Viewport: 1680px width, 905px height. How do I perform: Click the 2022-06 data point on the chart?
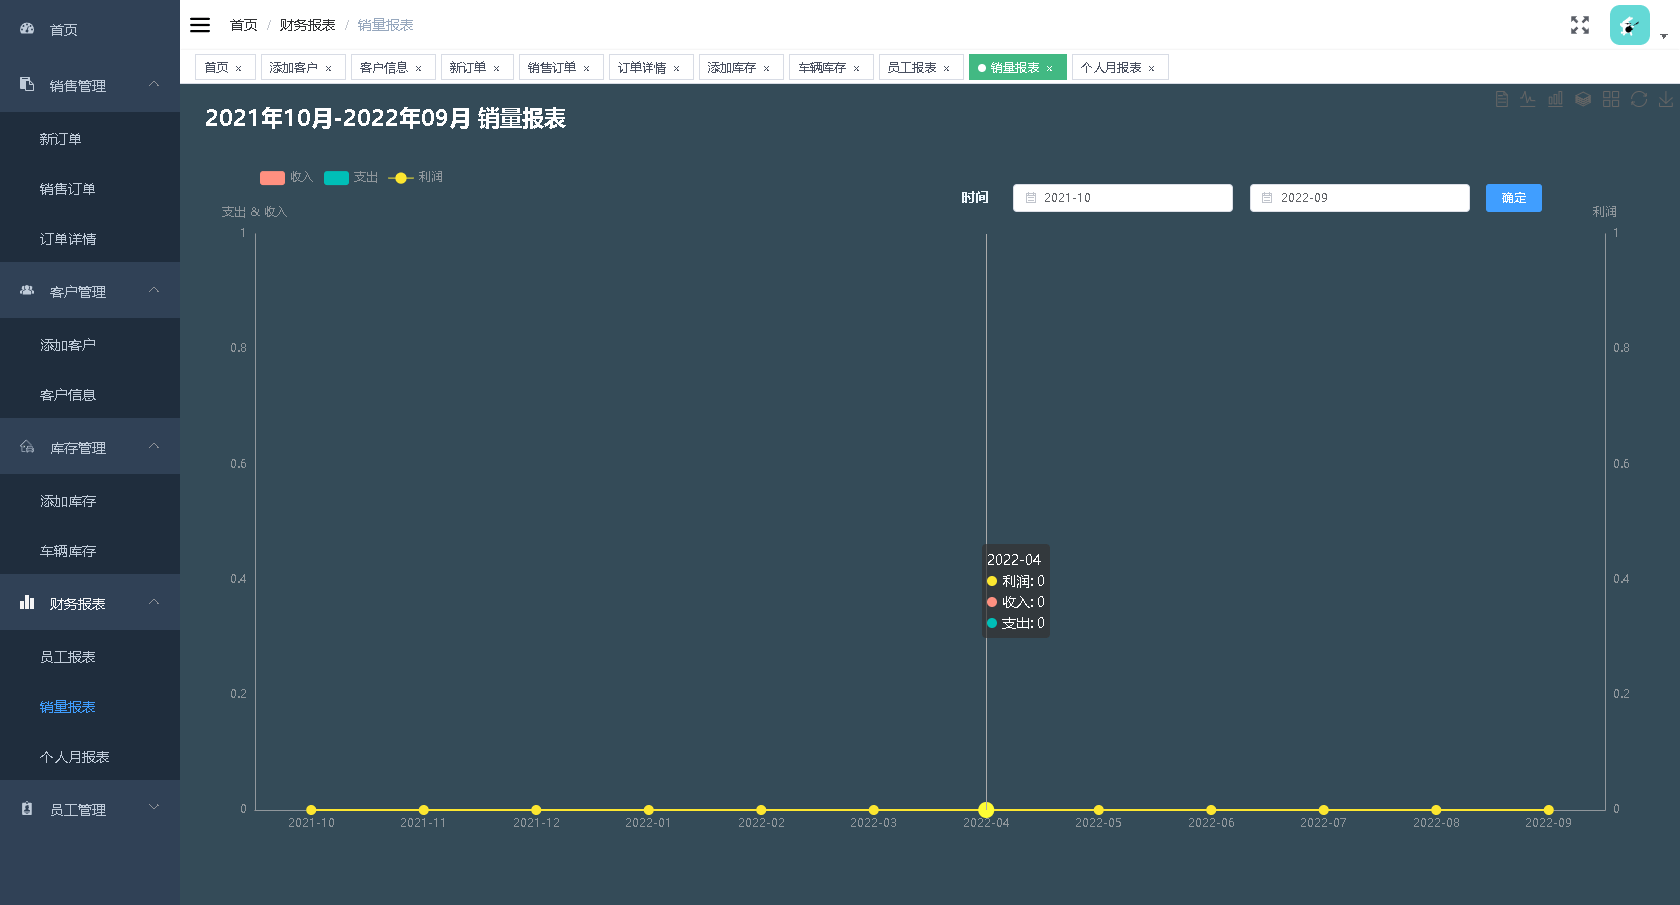point(1211,810)
